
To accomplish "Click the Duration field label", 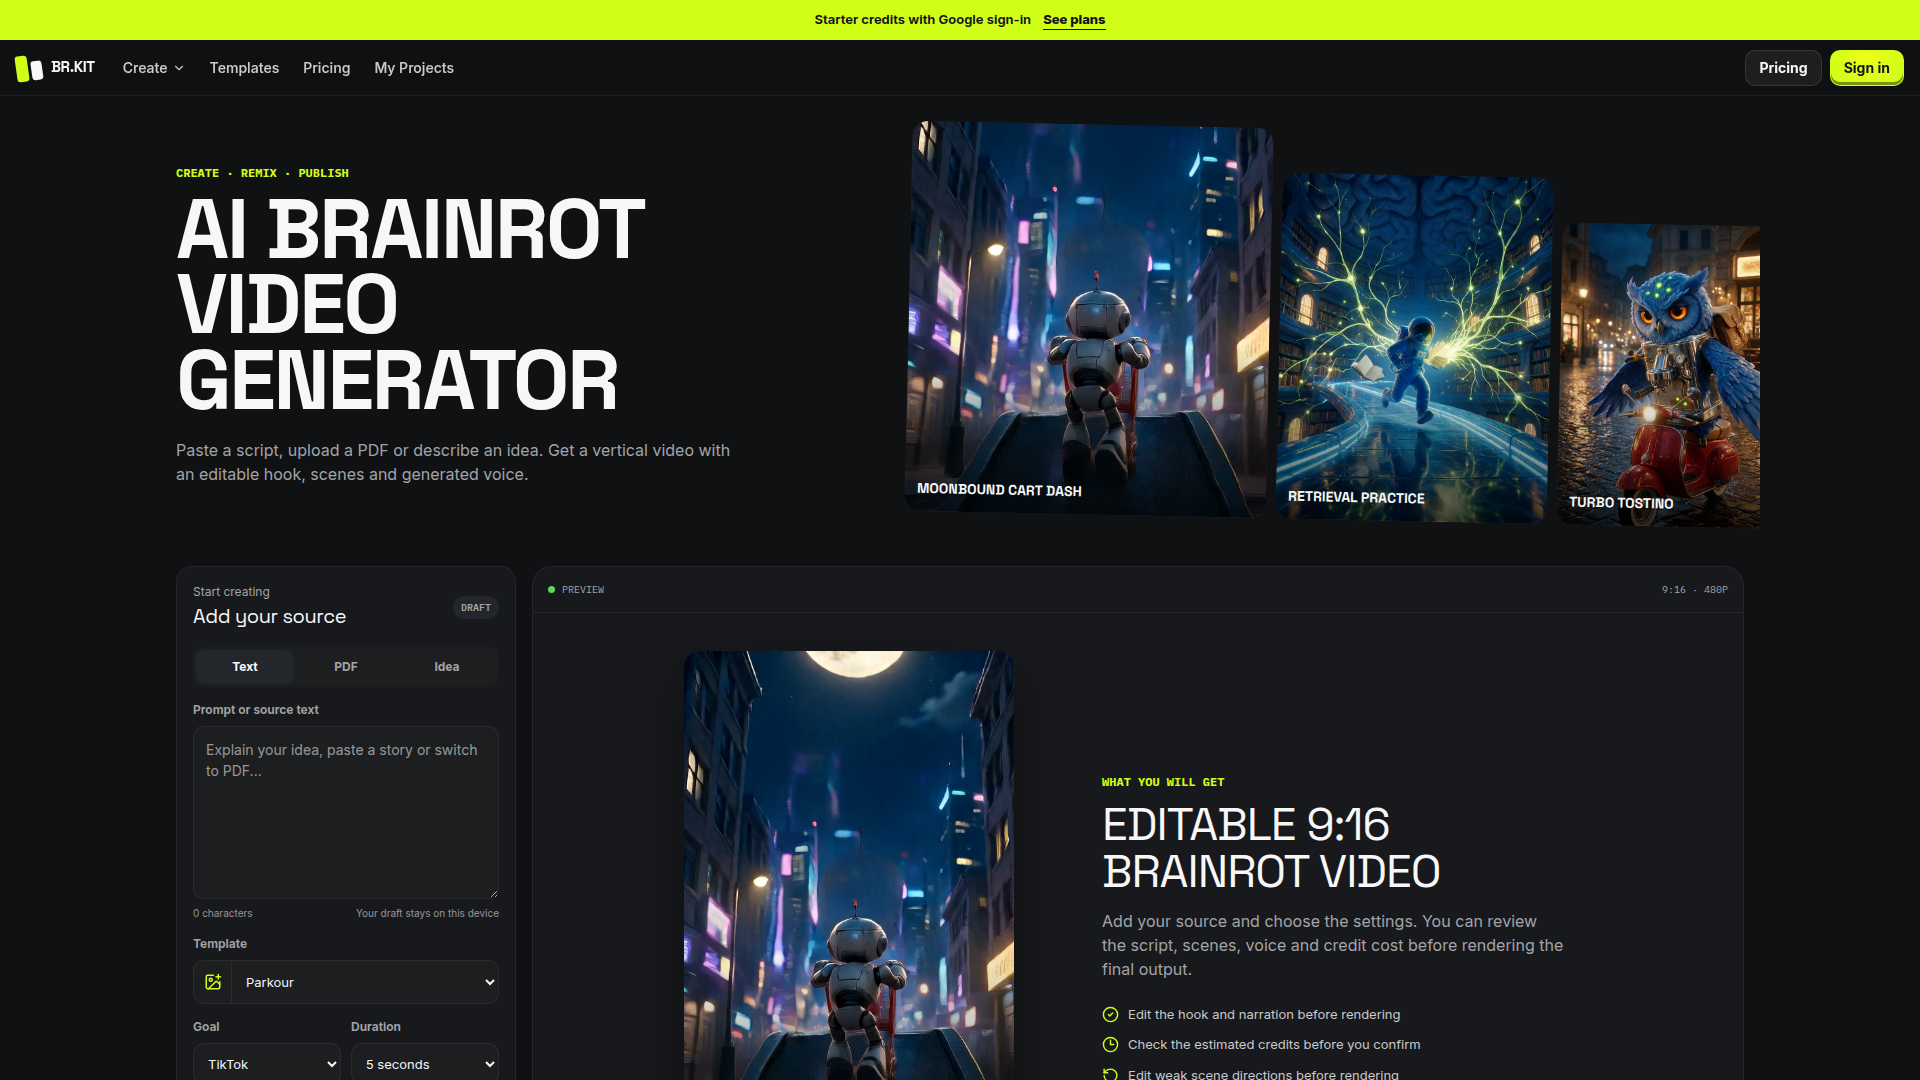I will [376, 1027].
